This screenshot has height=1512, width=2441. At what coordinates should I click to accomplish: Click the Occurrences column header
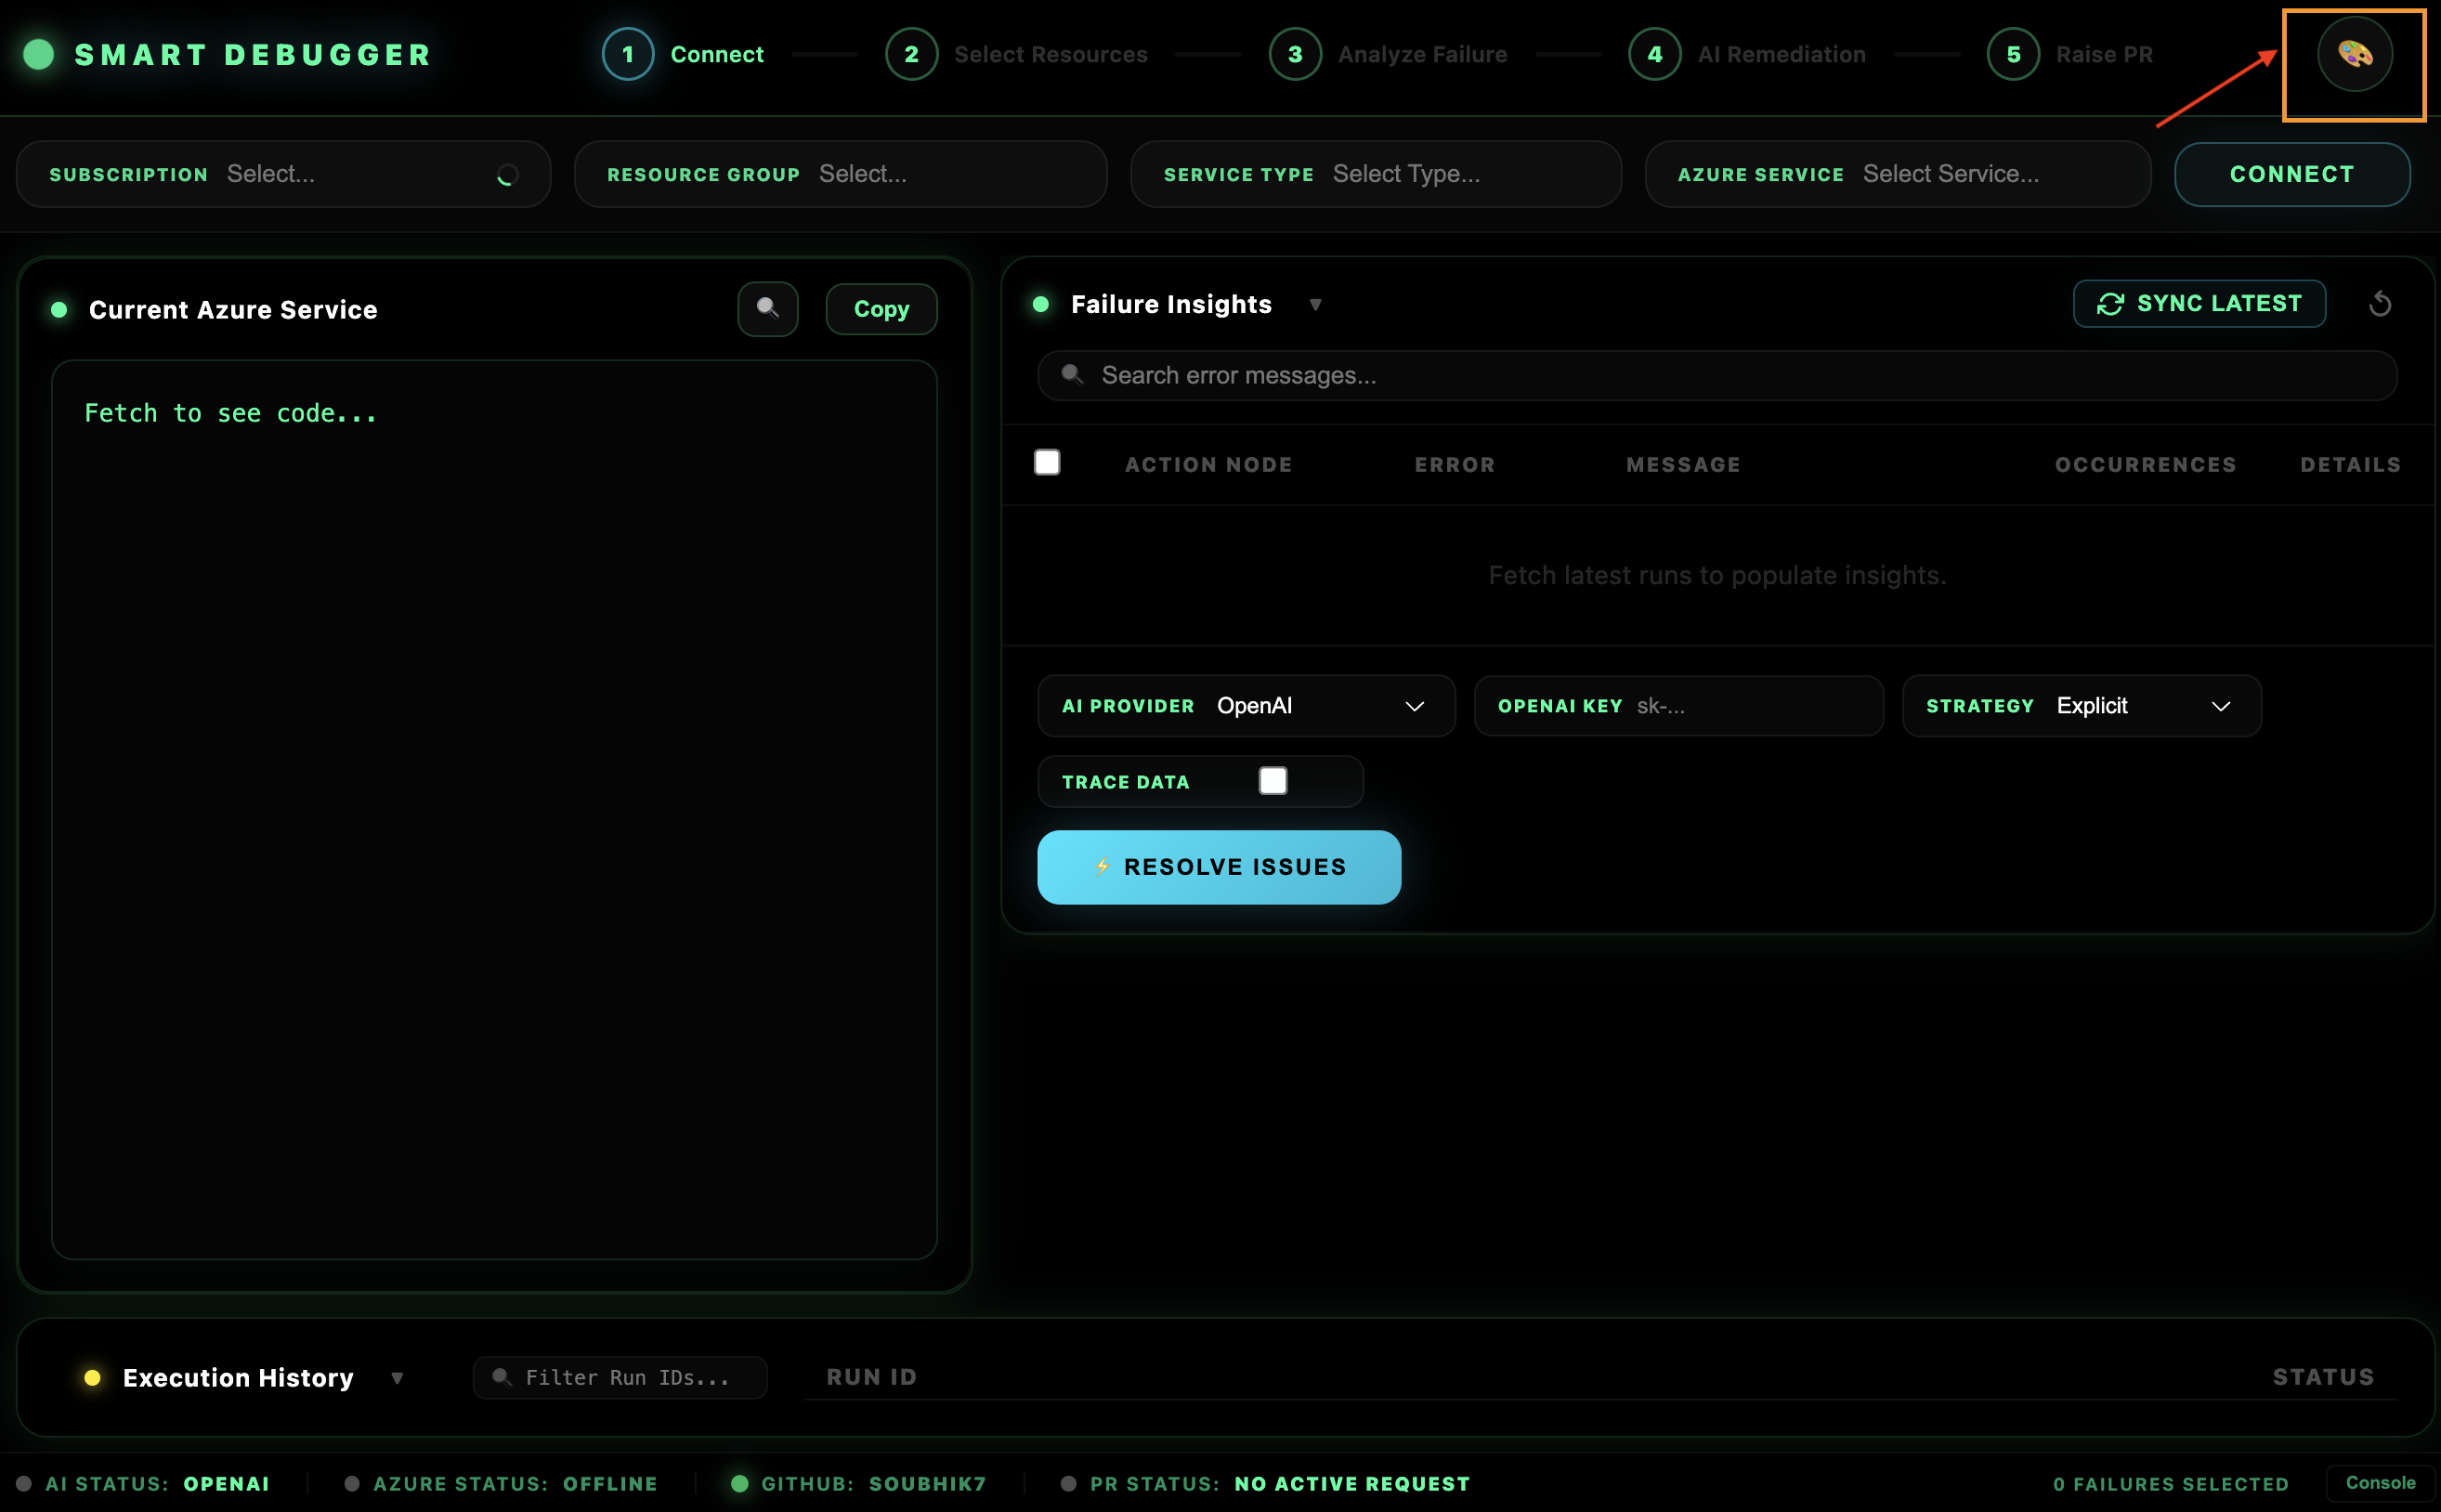(2145, 465)
